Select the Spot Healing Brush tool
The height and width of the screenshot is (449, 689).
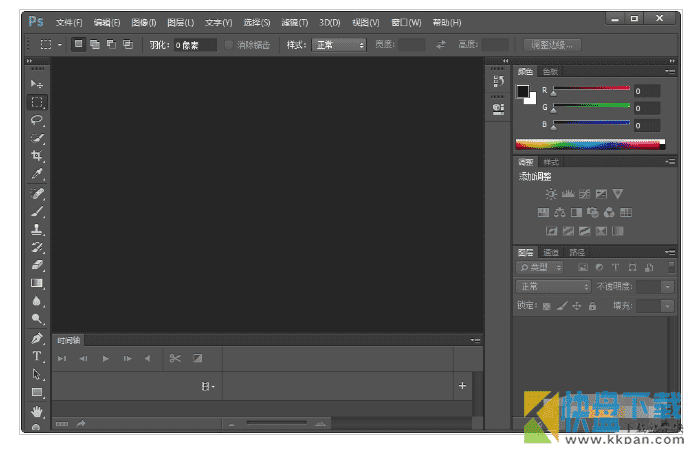tap(37, 194)
